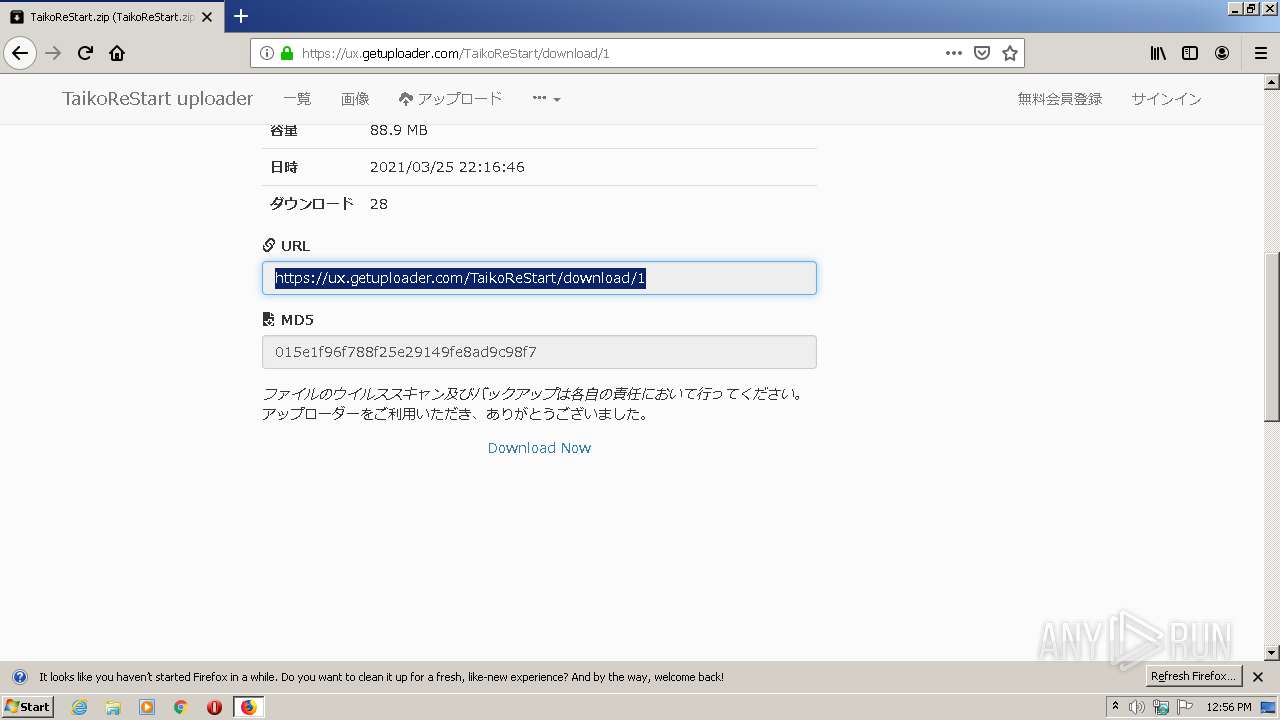
Task: Show the sidebars panel icon
Action: click(x=1190, y=53)
